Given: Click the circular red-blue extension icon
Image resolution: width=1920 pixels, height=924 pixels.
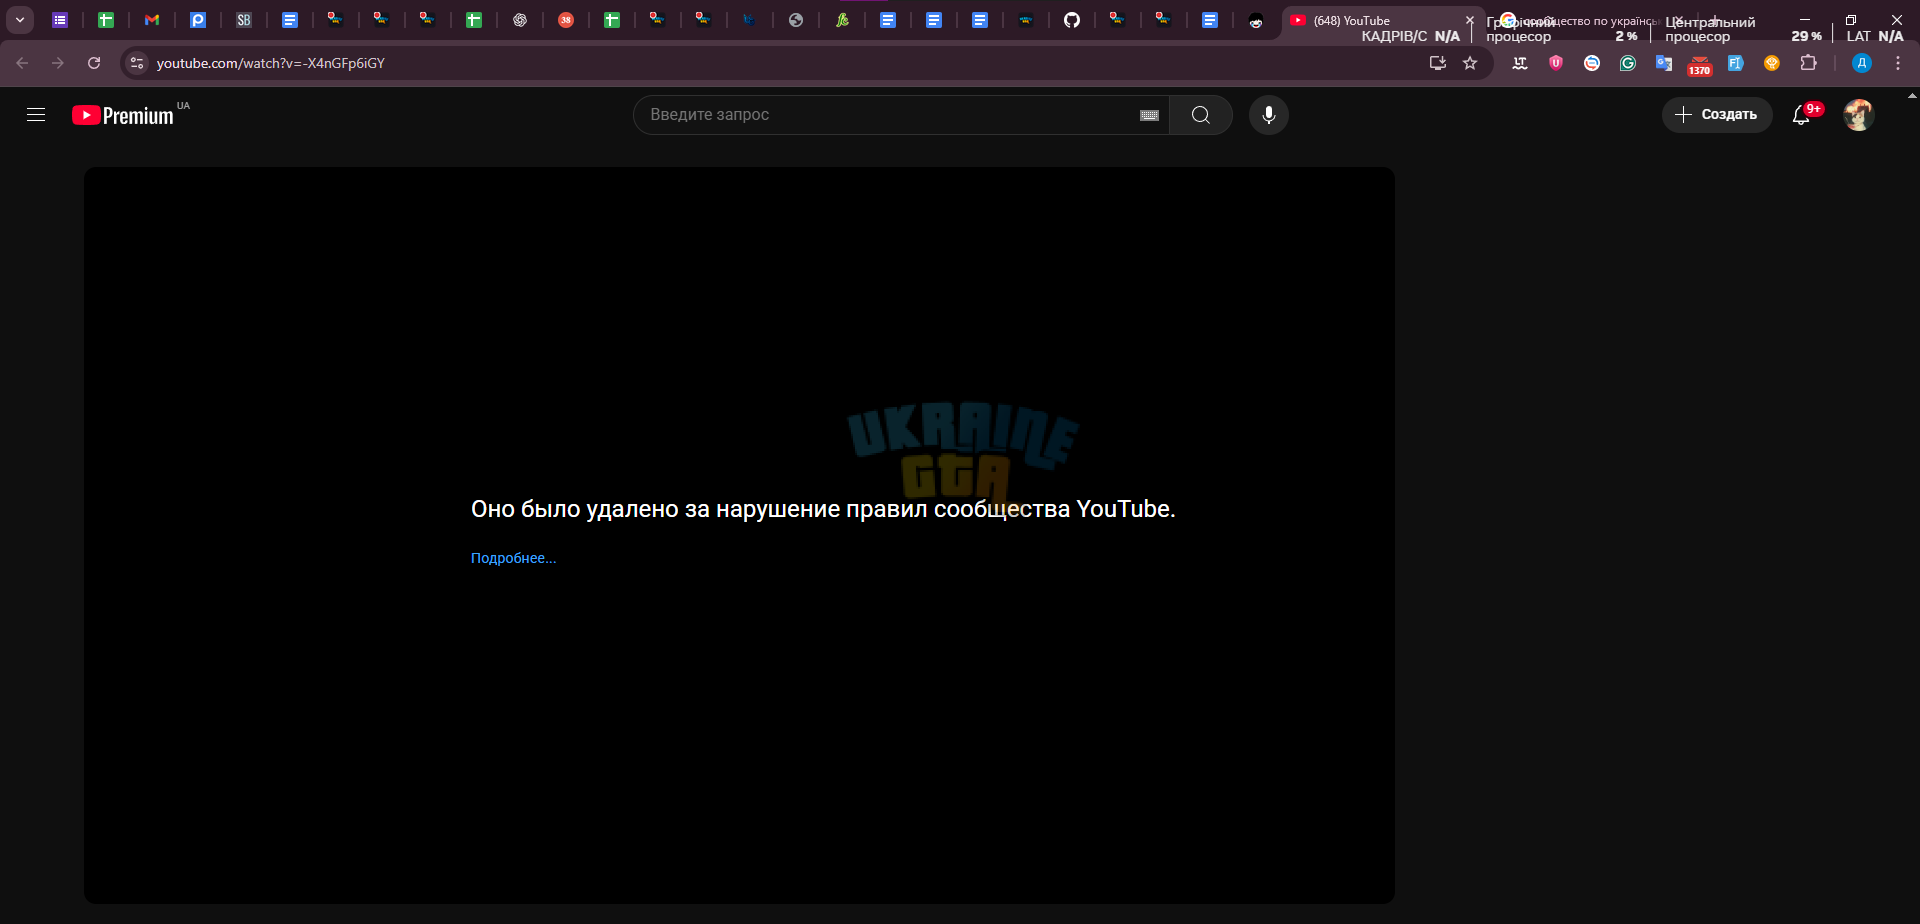Looking at the screenshot, I should point(1592,63).
